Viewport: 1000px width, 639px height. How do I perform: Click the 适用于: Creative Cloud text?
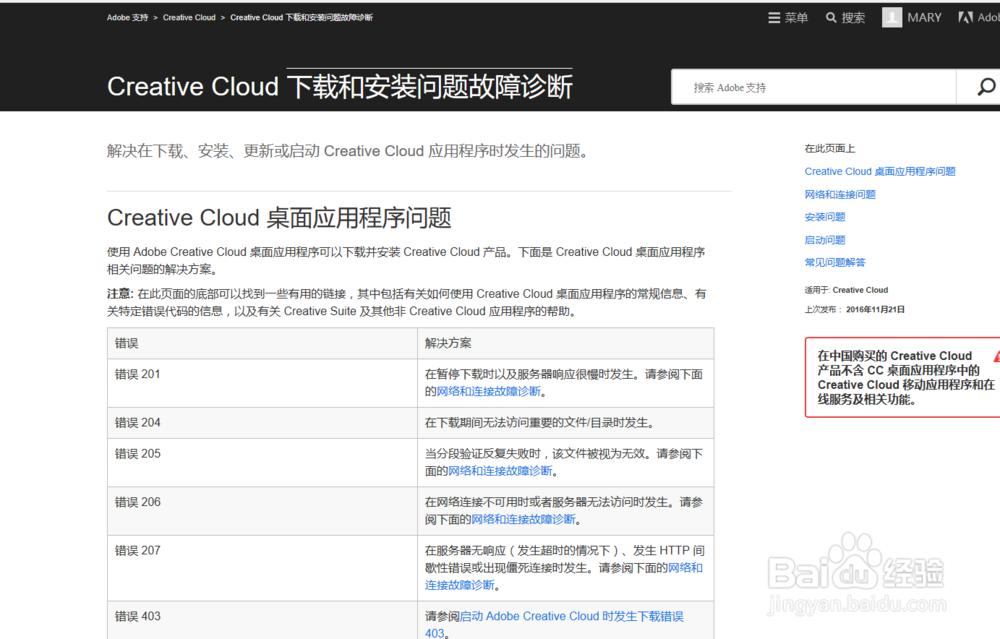[x=846, y=290]
